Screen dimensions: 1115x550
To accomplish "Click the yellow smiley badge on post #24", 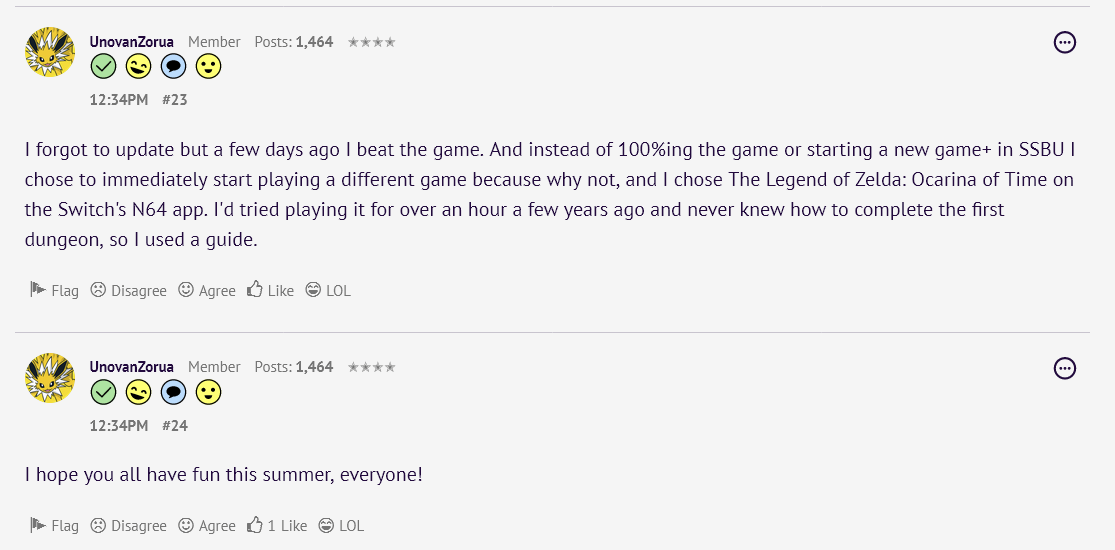I will 208,393.
